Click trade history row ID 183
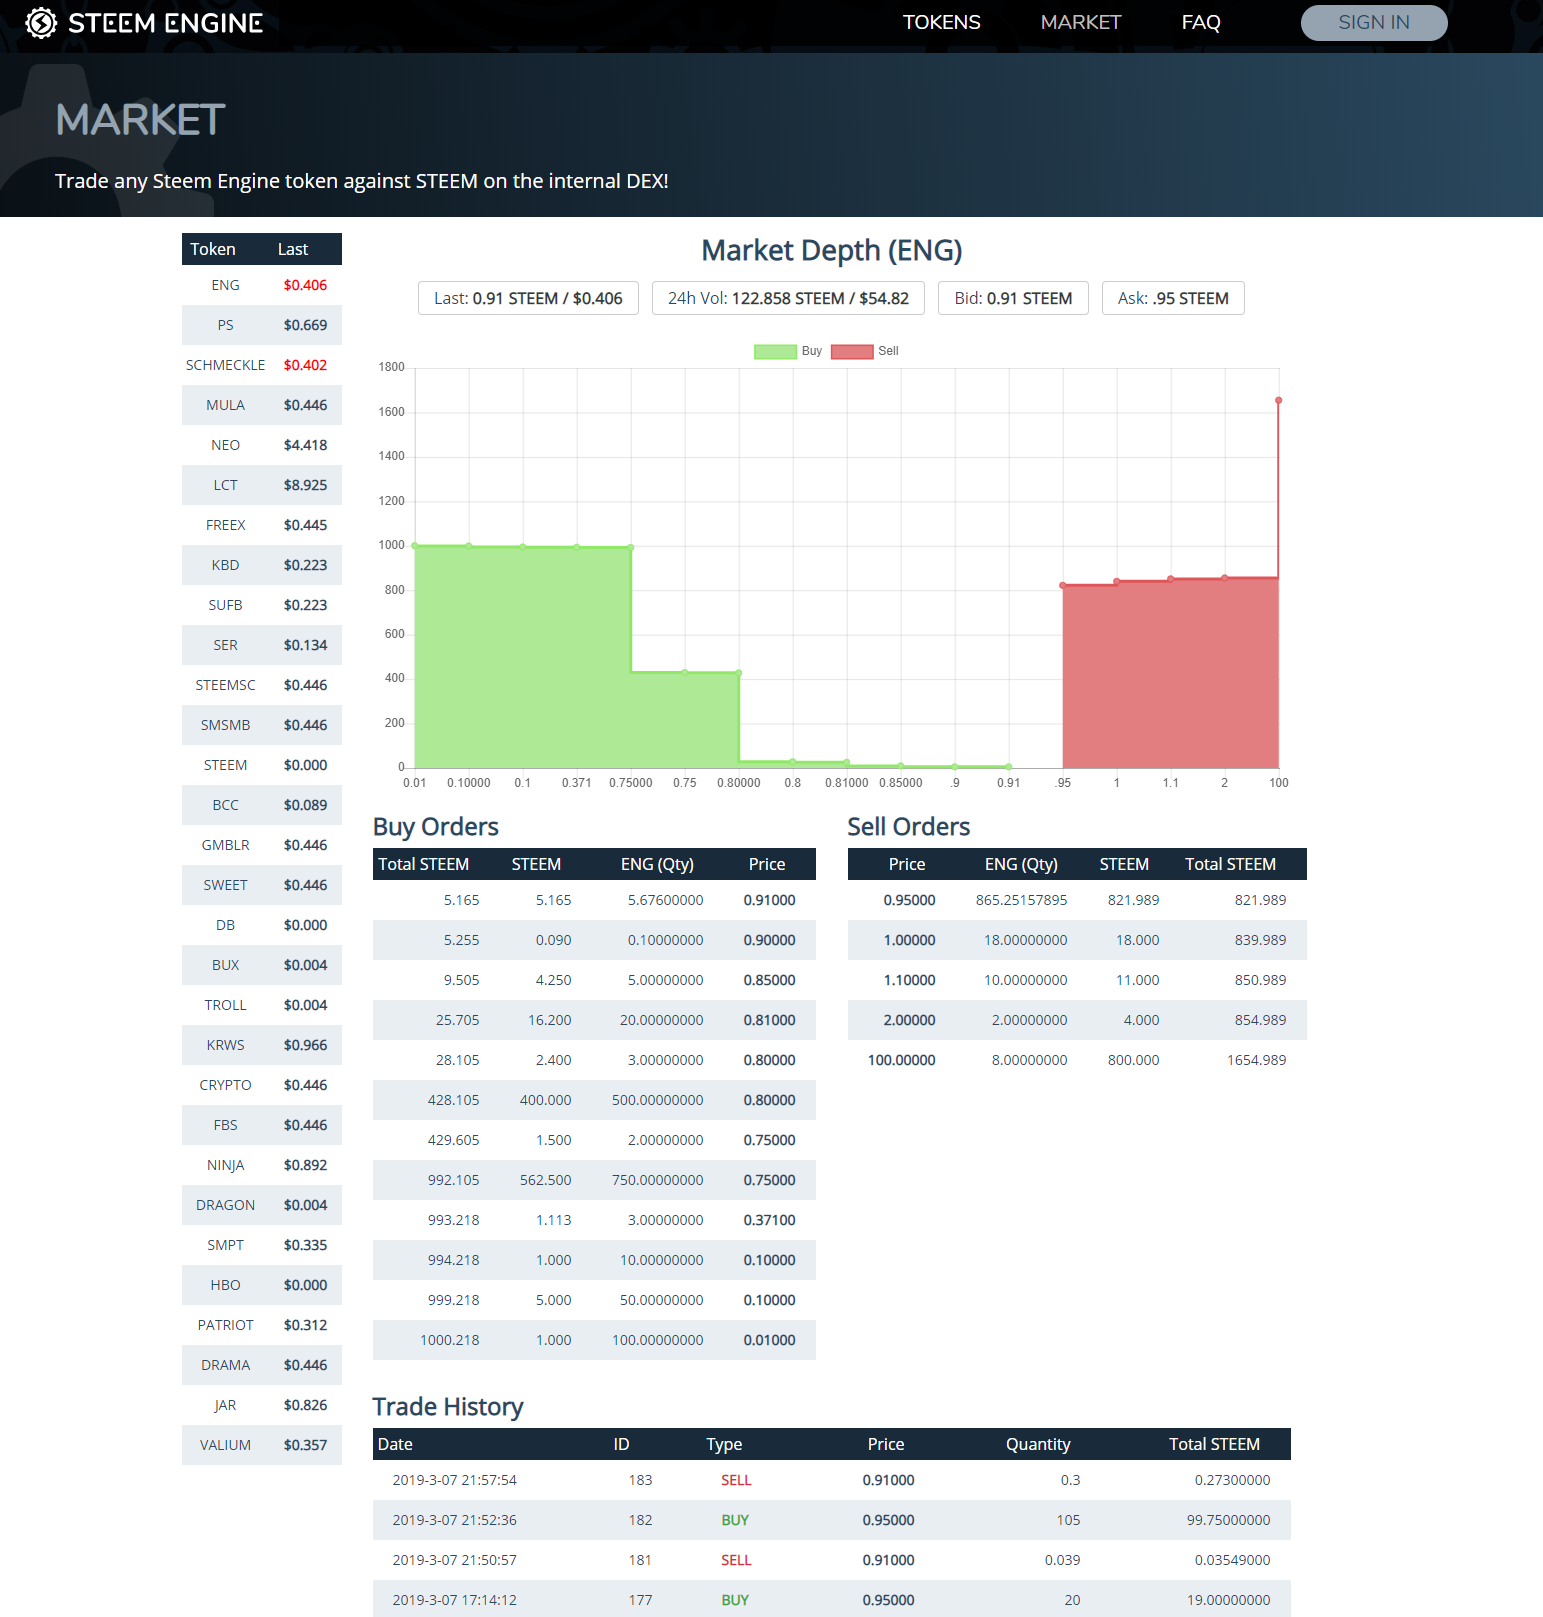 pos(832,1480)
